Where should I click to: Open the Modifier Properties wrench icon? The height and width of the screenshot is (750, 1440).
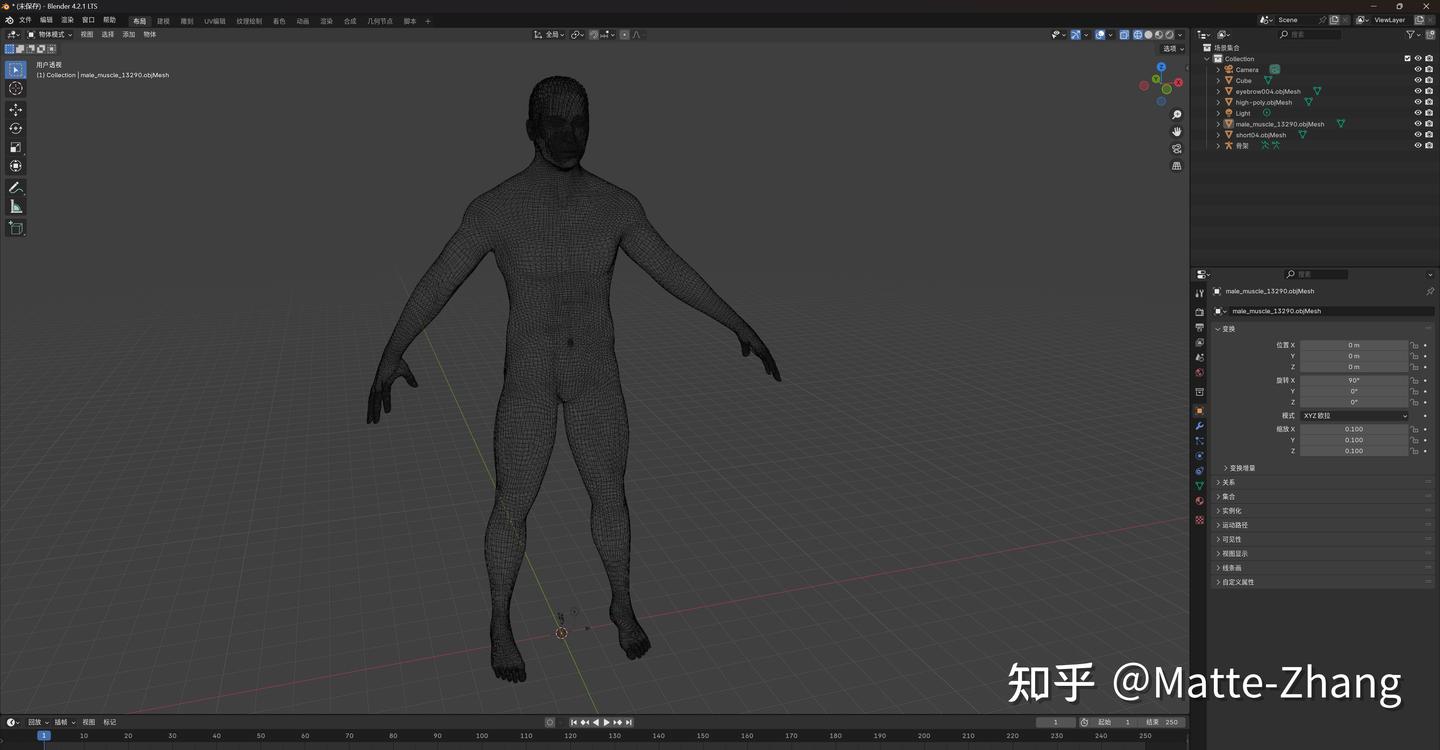coord(1199,425)
